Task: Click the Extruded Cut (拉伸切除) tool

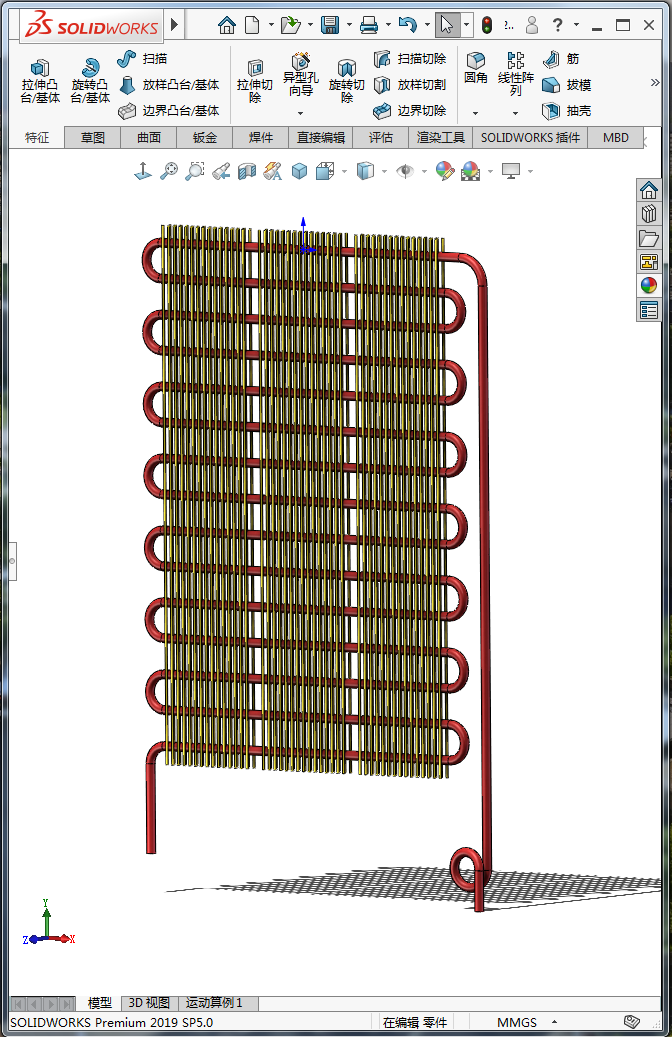Action: 255,82
